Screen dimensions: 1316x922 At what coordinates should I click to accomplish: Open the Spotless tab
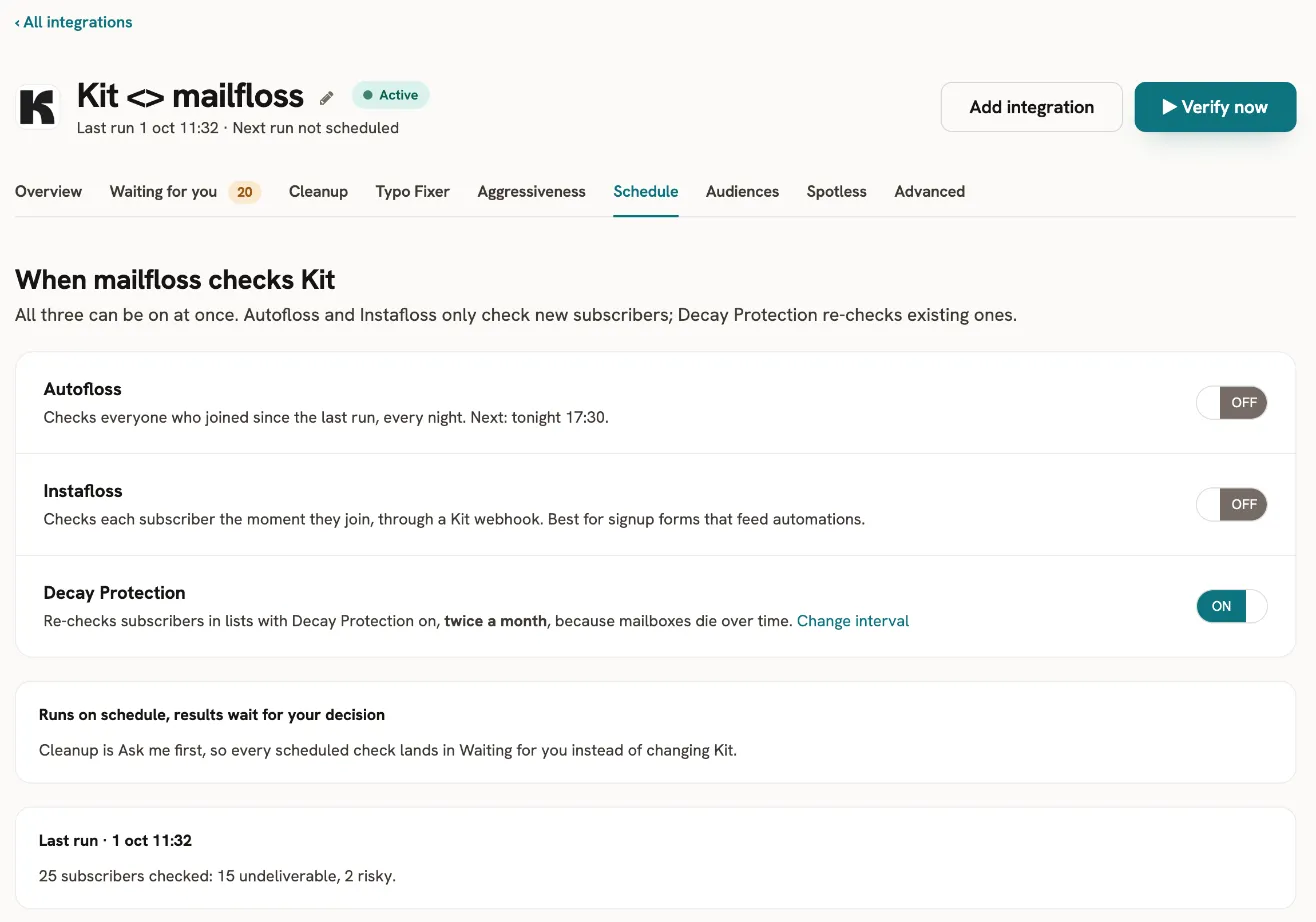pos(837,191)
